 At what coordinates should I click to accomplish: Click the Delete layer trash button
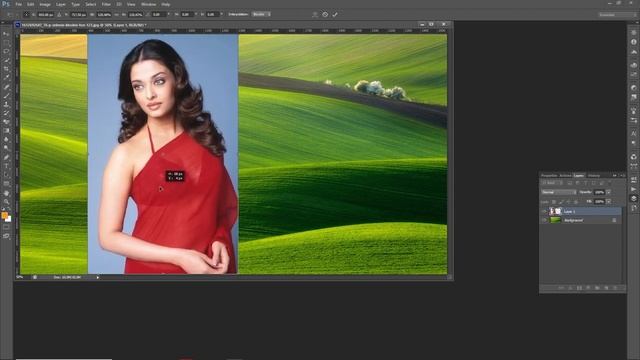point(615,288)
